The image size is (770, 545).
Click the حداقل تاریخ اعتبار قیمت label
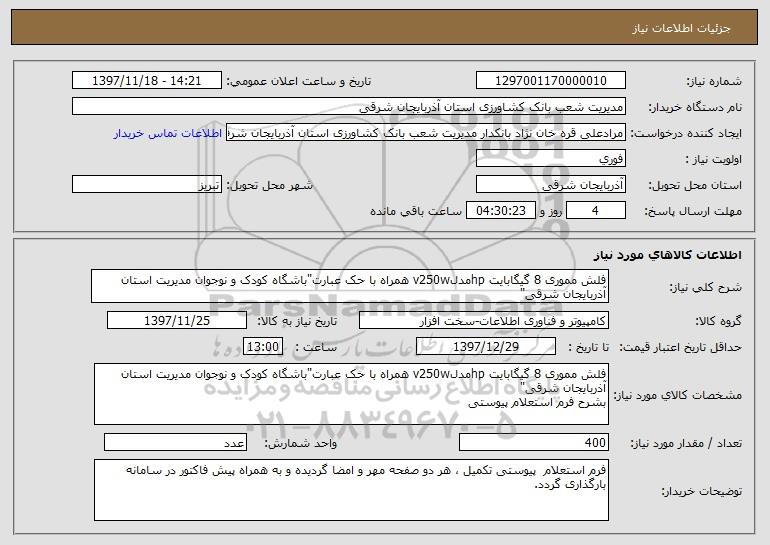[680, 348]
